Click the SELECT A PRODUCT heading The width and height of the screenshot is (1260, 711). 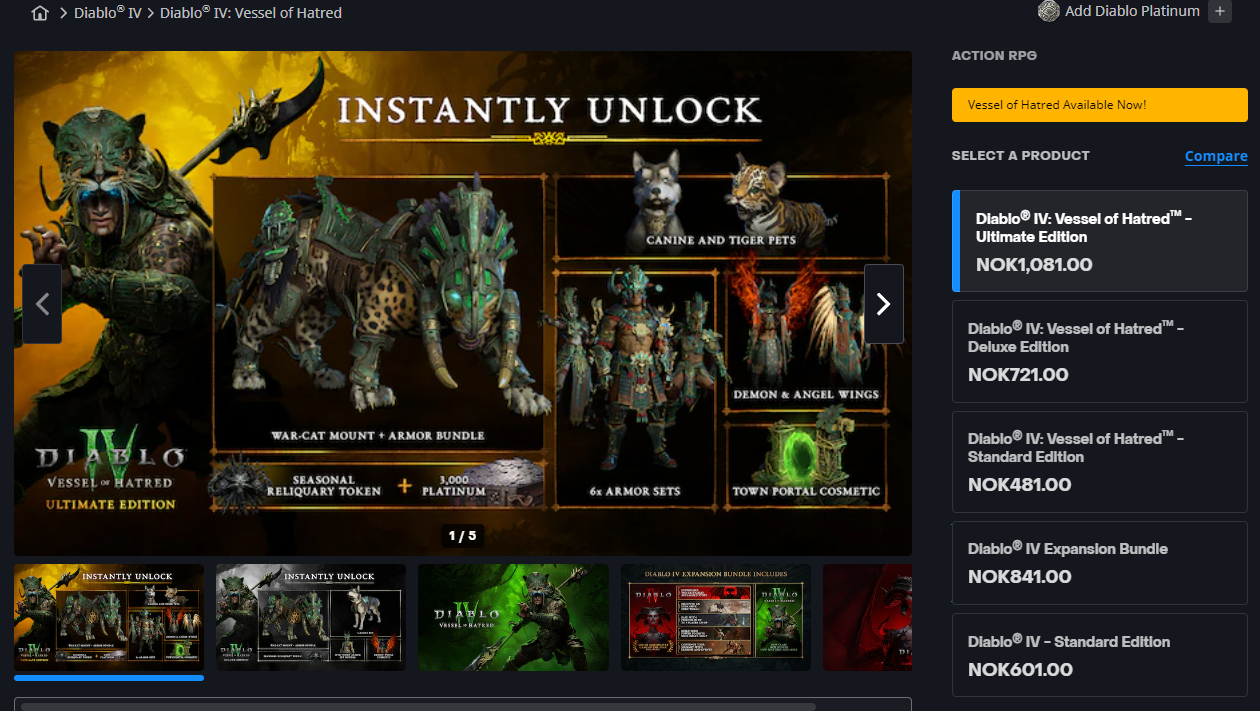1021,156
